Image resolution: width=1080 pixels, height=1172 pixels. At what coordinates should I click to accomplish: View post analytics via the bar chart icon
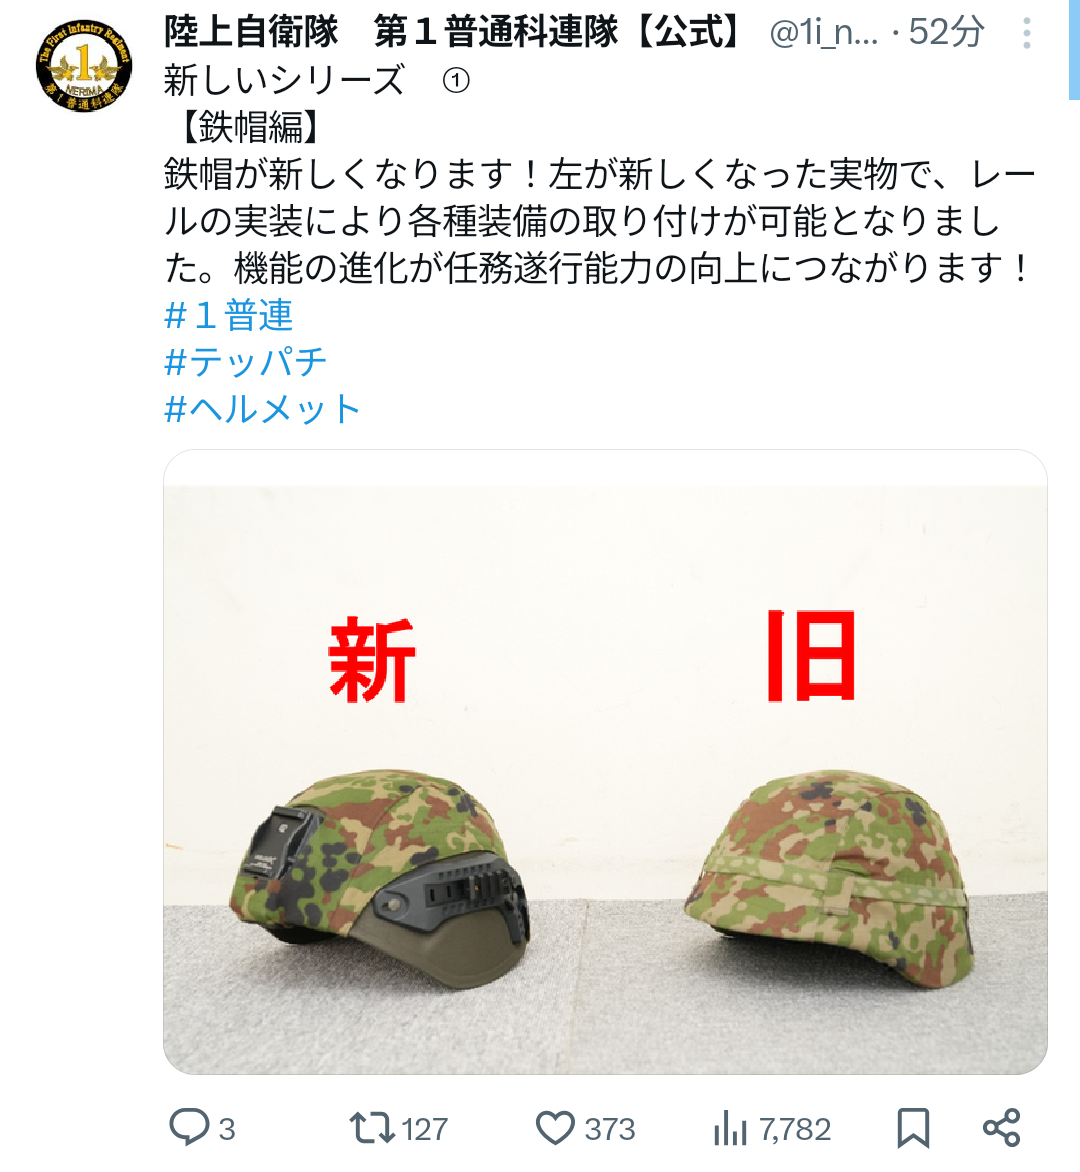tap(730, 1128)
